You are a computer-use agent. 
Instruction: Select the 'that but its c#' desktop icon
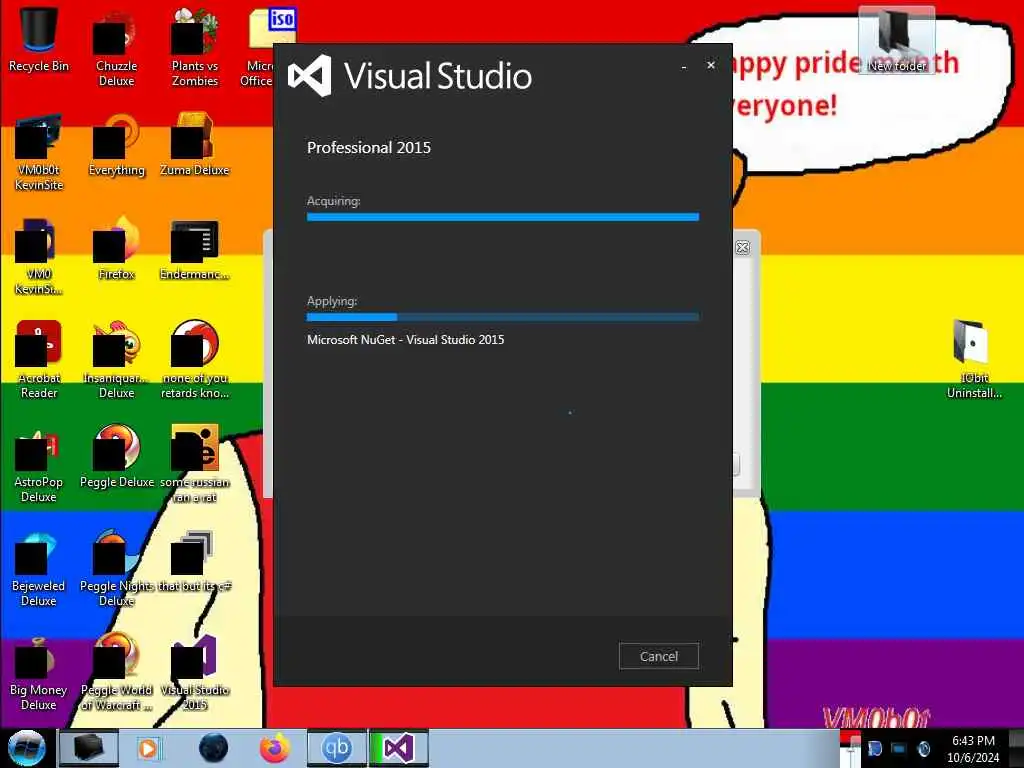tap(195, 562)
